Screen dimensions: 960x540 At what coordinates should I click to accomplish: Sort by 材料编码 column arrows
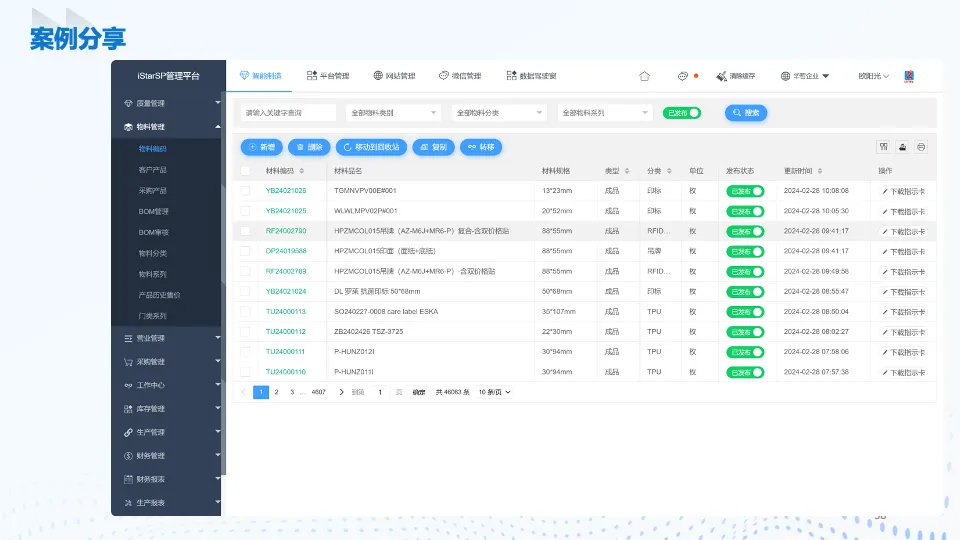click(301, 171)
